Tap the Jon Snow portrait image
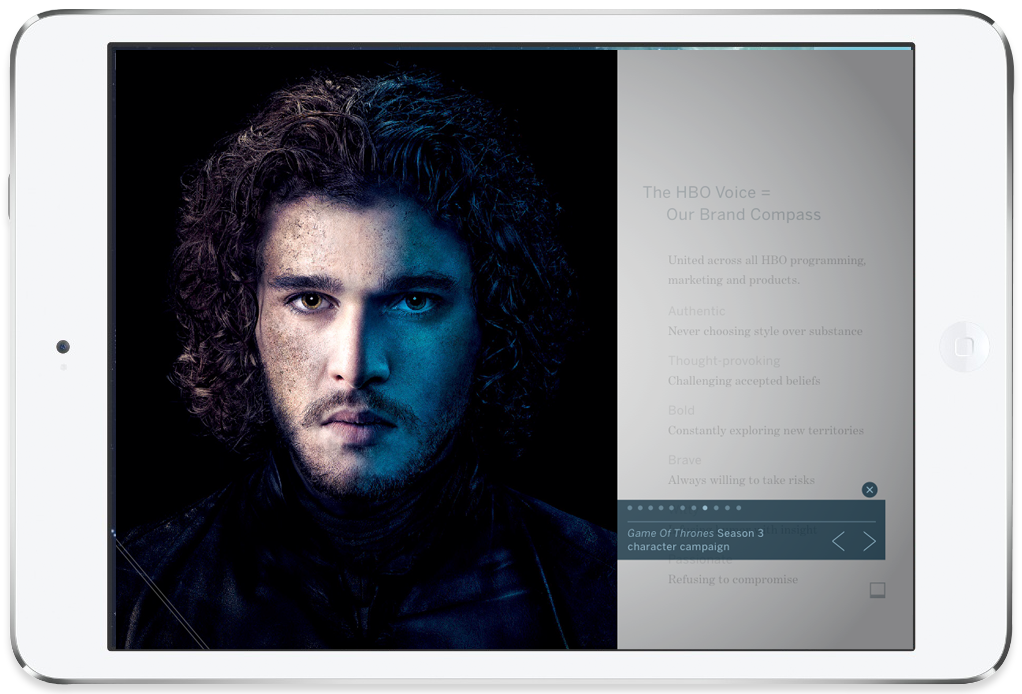Screen dimensions: 1022x694 point(366,349)
